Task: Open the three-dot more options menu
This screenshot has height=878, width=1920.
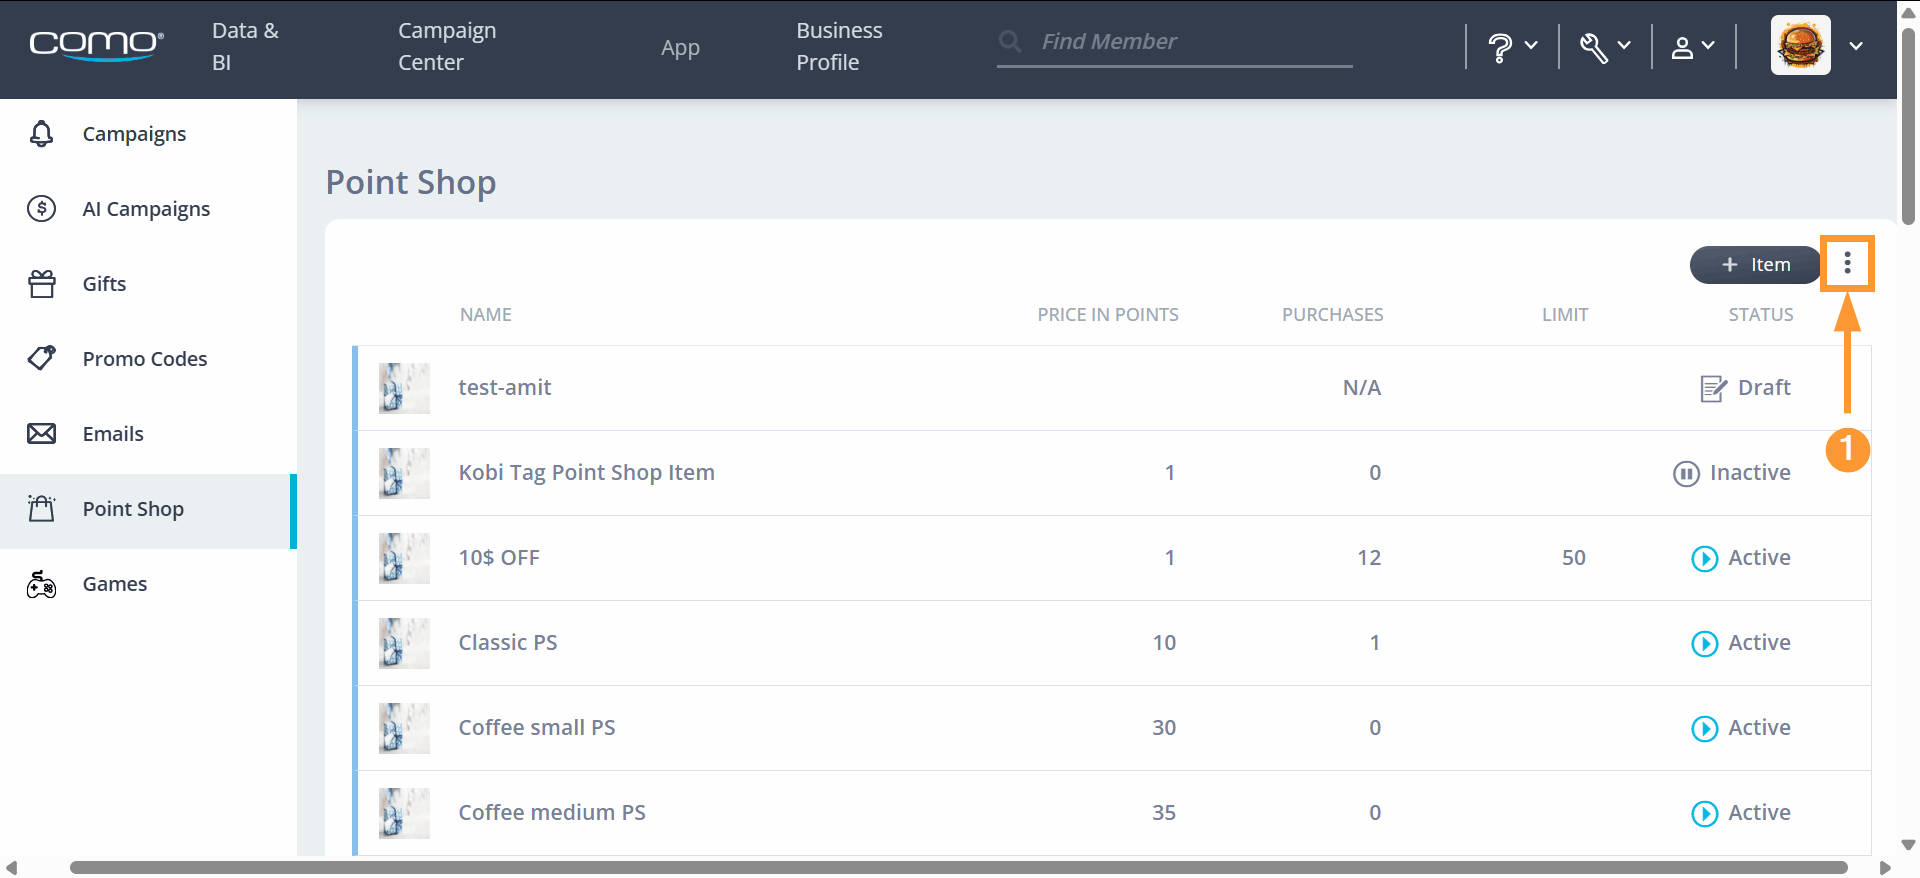Action: [x=1847, y=263]
